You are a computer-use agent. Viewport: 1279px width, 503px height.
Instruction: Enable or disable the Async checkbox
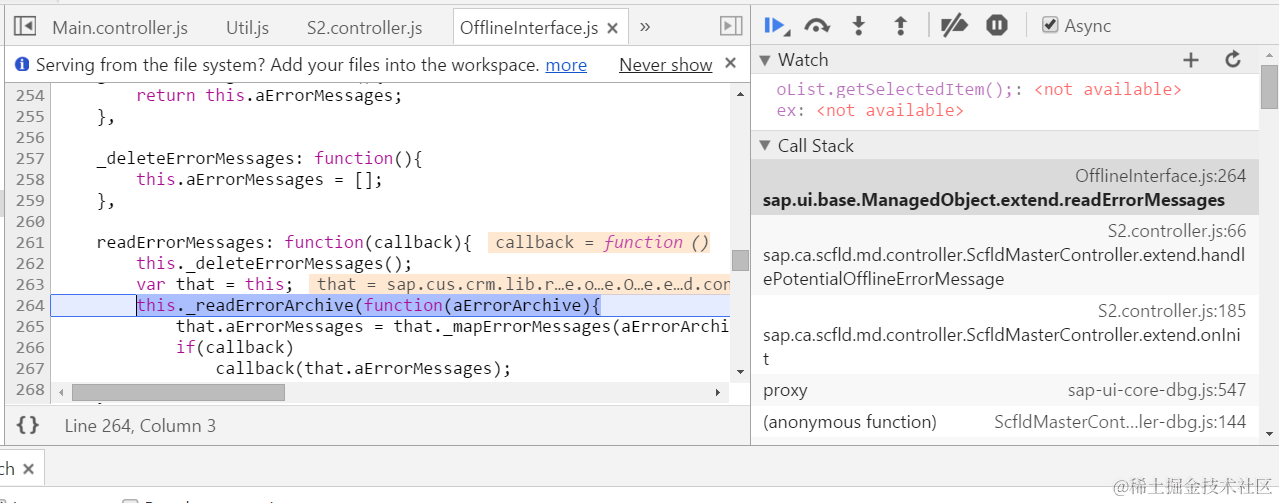[x=1049, y=26]
